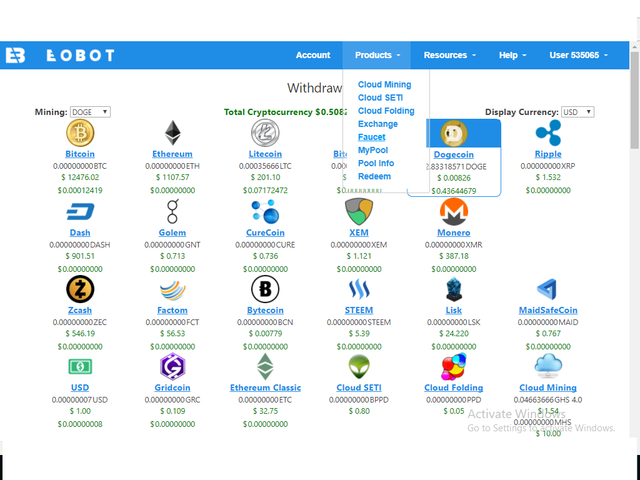Screen dimensions: 640x480
Task: Open the Ethereum Classic link
Action: click(x=265, y=388)
